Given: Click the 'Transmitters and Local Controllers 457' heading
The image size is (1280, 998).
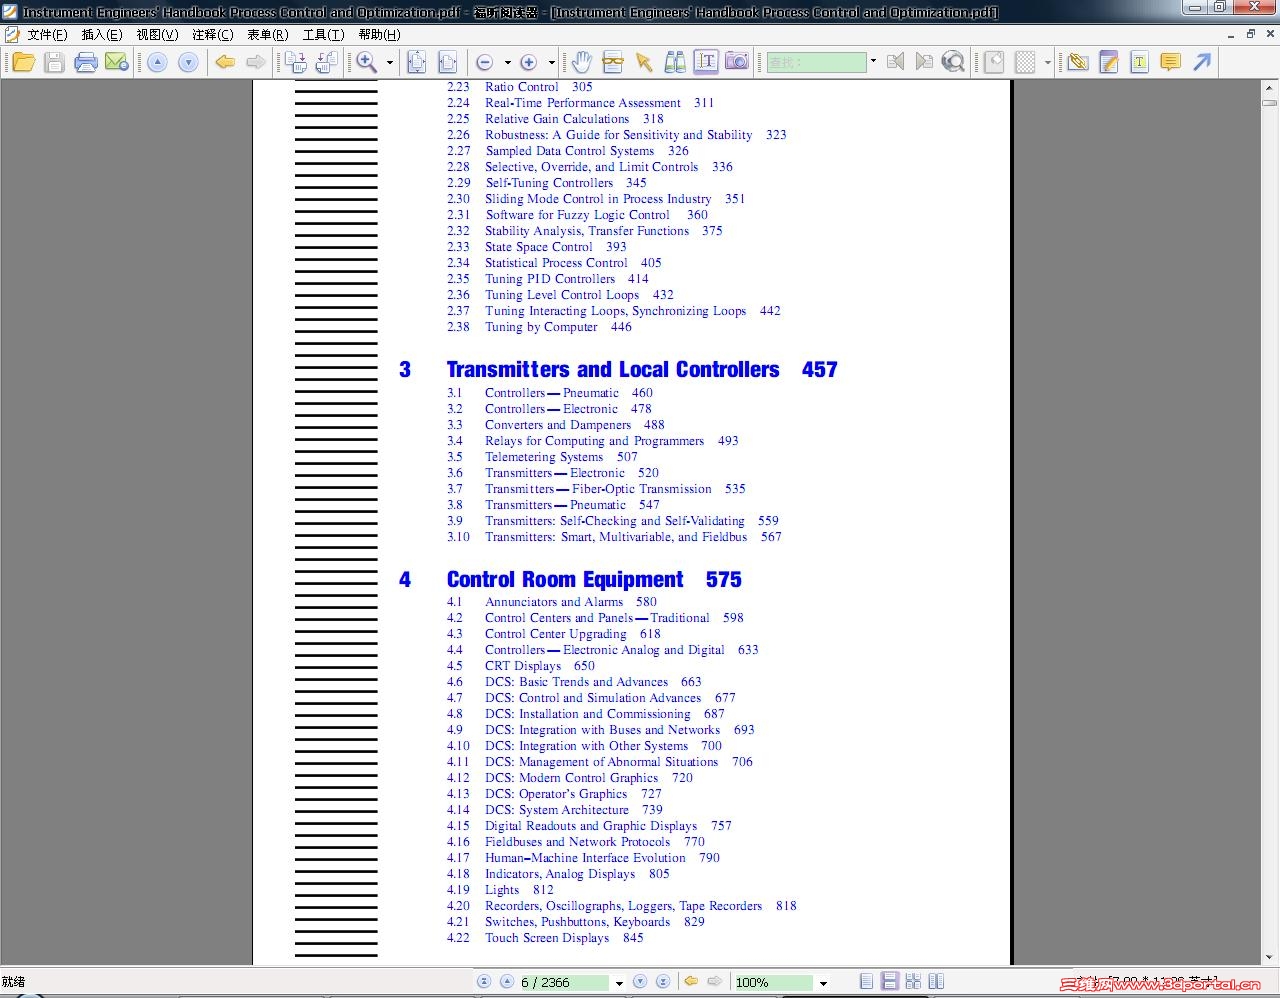Looking at the screenshot, I should [642, 369].
